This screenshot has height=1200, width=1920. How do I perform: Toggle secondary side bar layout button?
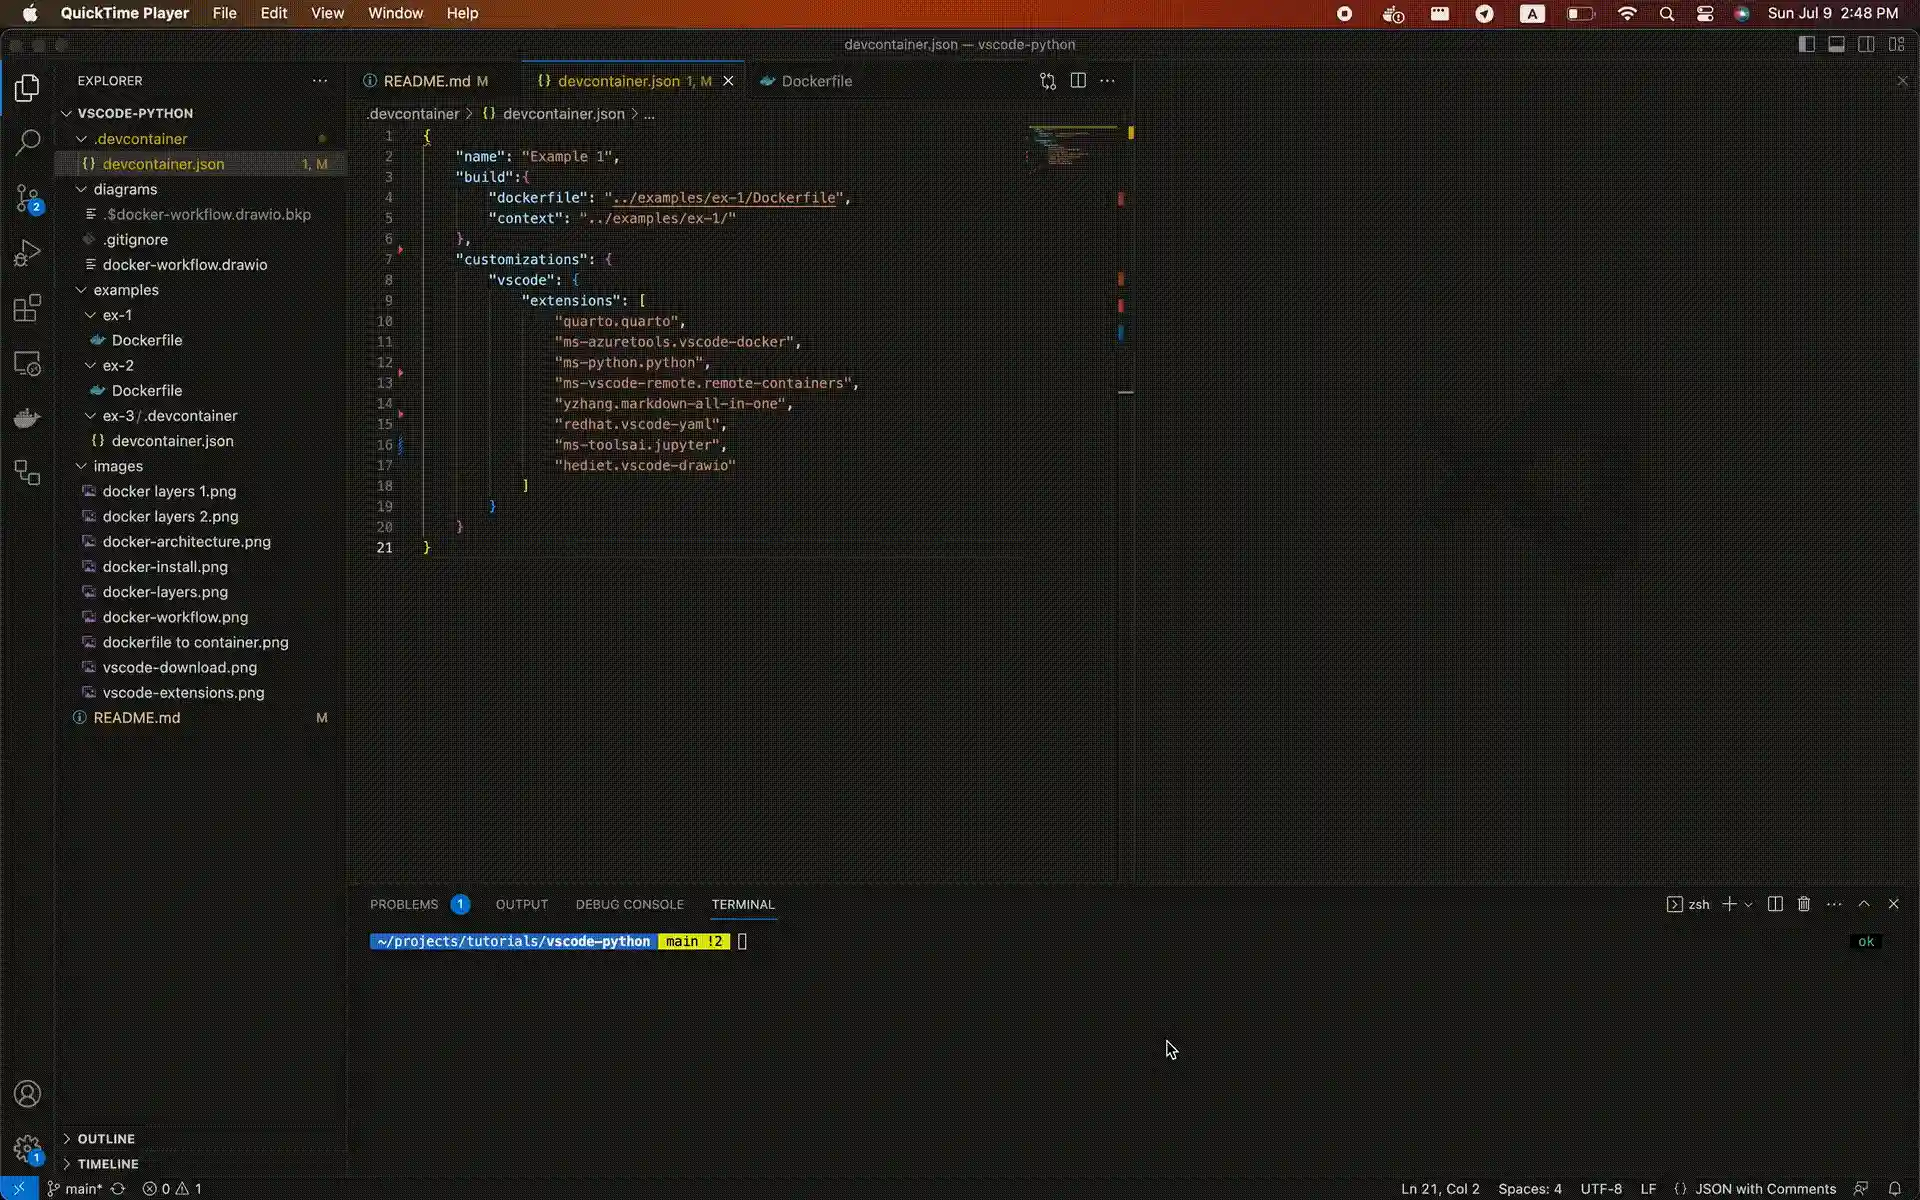tap(1866, 44)
